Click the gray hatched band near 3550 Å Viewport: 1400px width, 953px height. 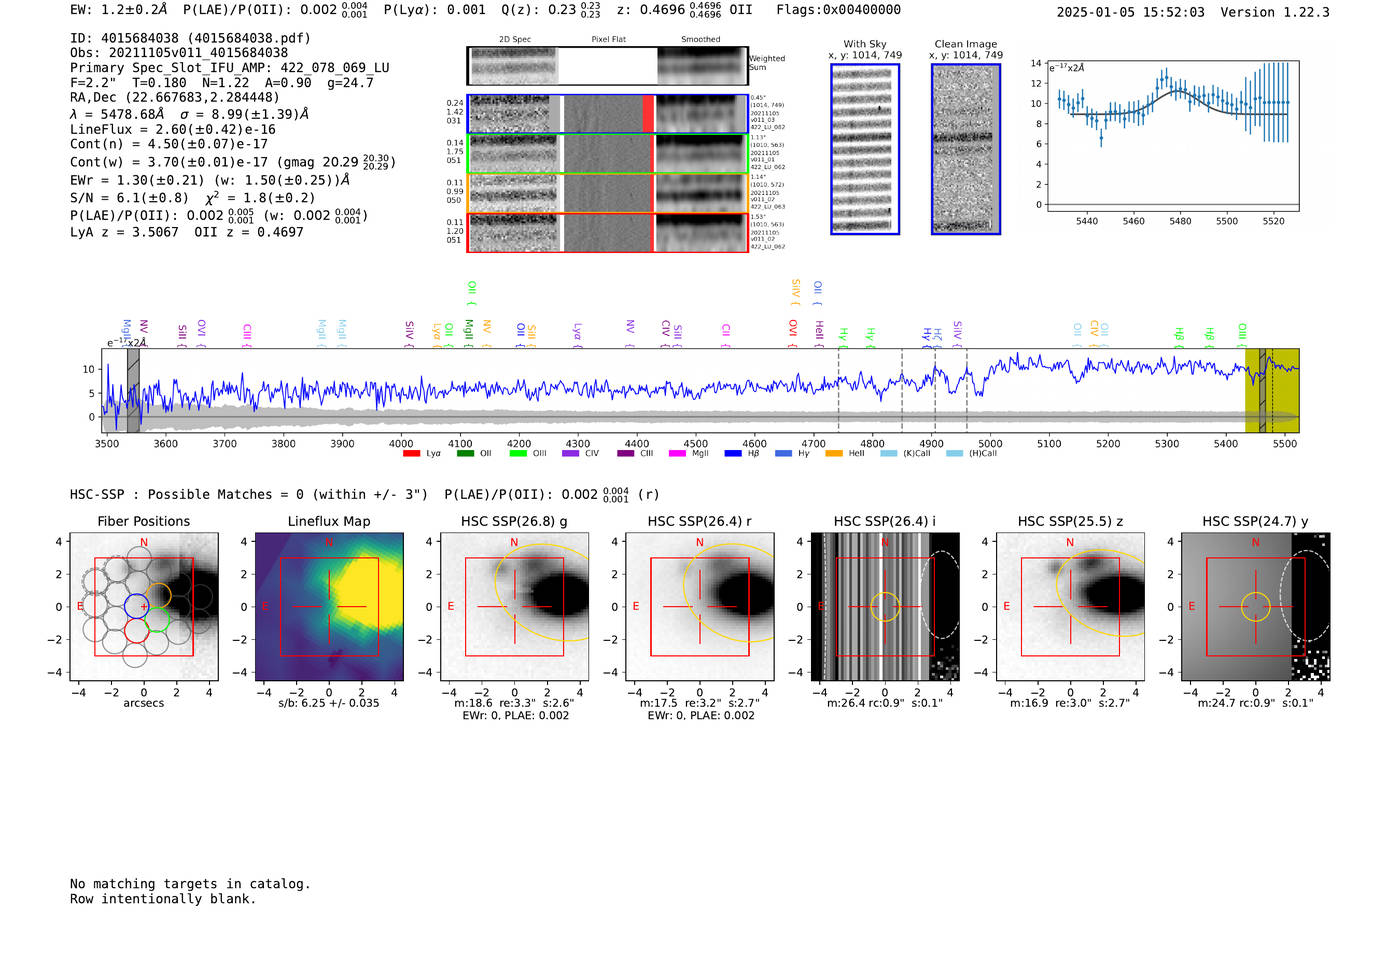[x=133, y=390]
